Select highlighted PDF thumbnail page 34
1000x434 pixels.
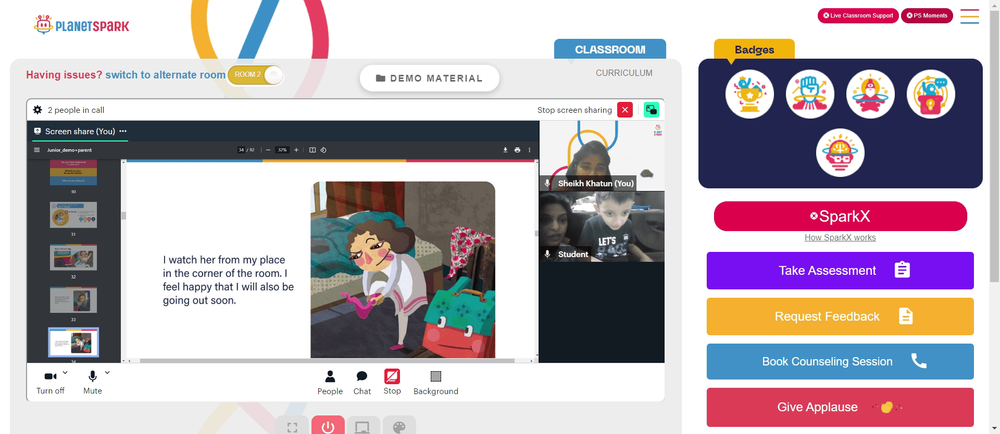73,343
